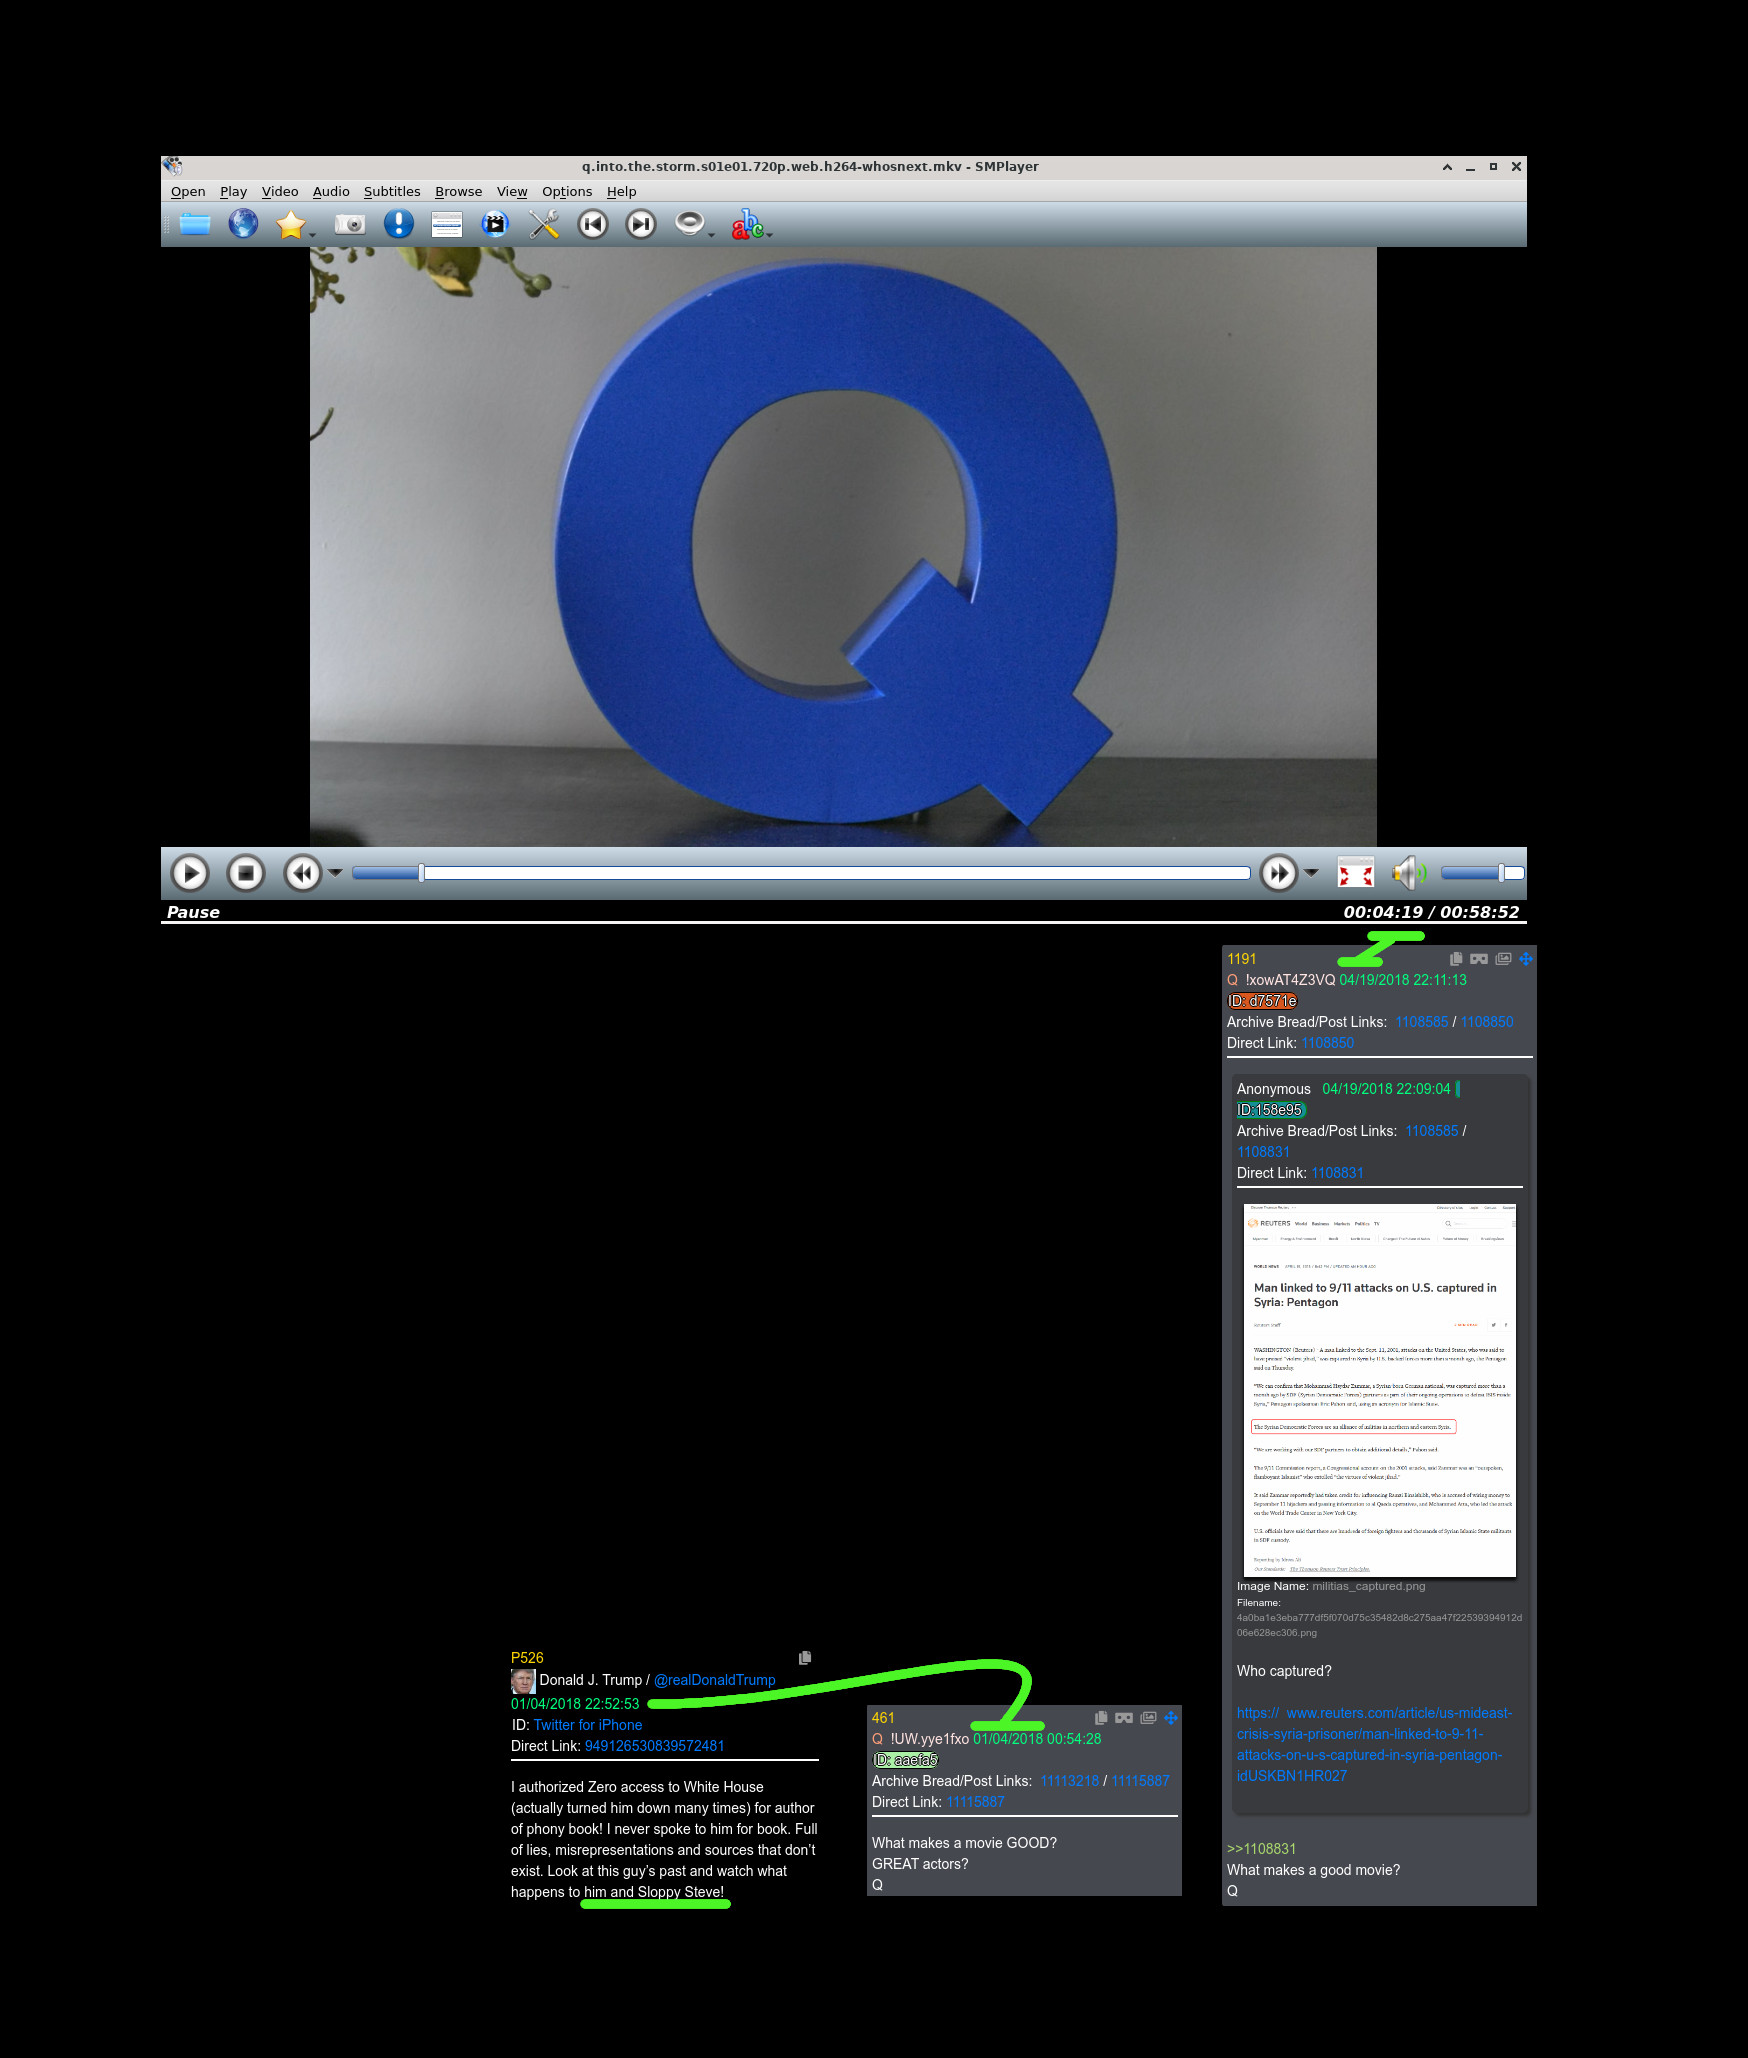The height and width of the screenshot is (2058, 1748).
Task: Open URL using the globe icon
Action: pos(243,224)
